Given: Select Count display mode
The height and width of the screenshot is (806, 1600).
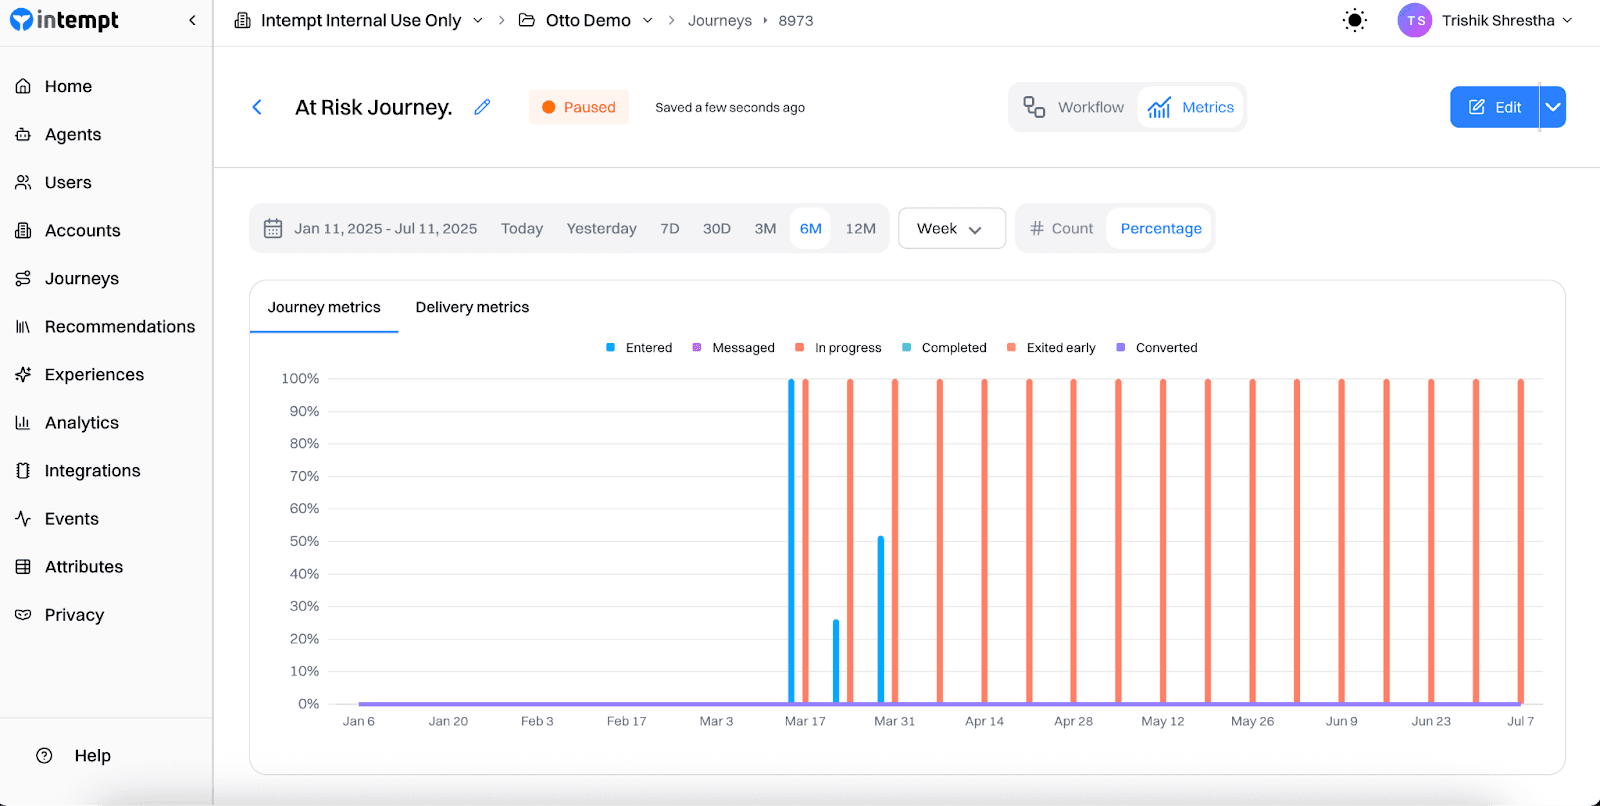Looking at the screenshot, I should [x=1062, y=228].
